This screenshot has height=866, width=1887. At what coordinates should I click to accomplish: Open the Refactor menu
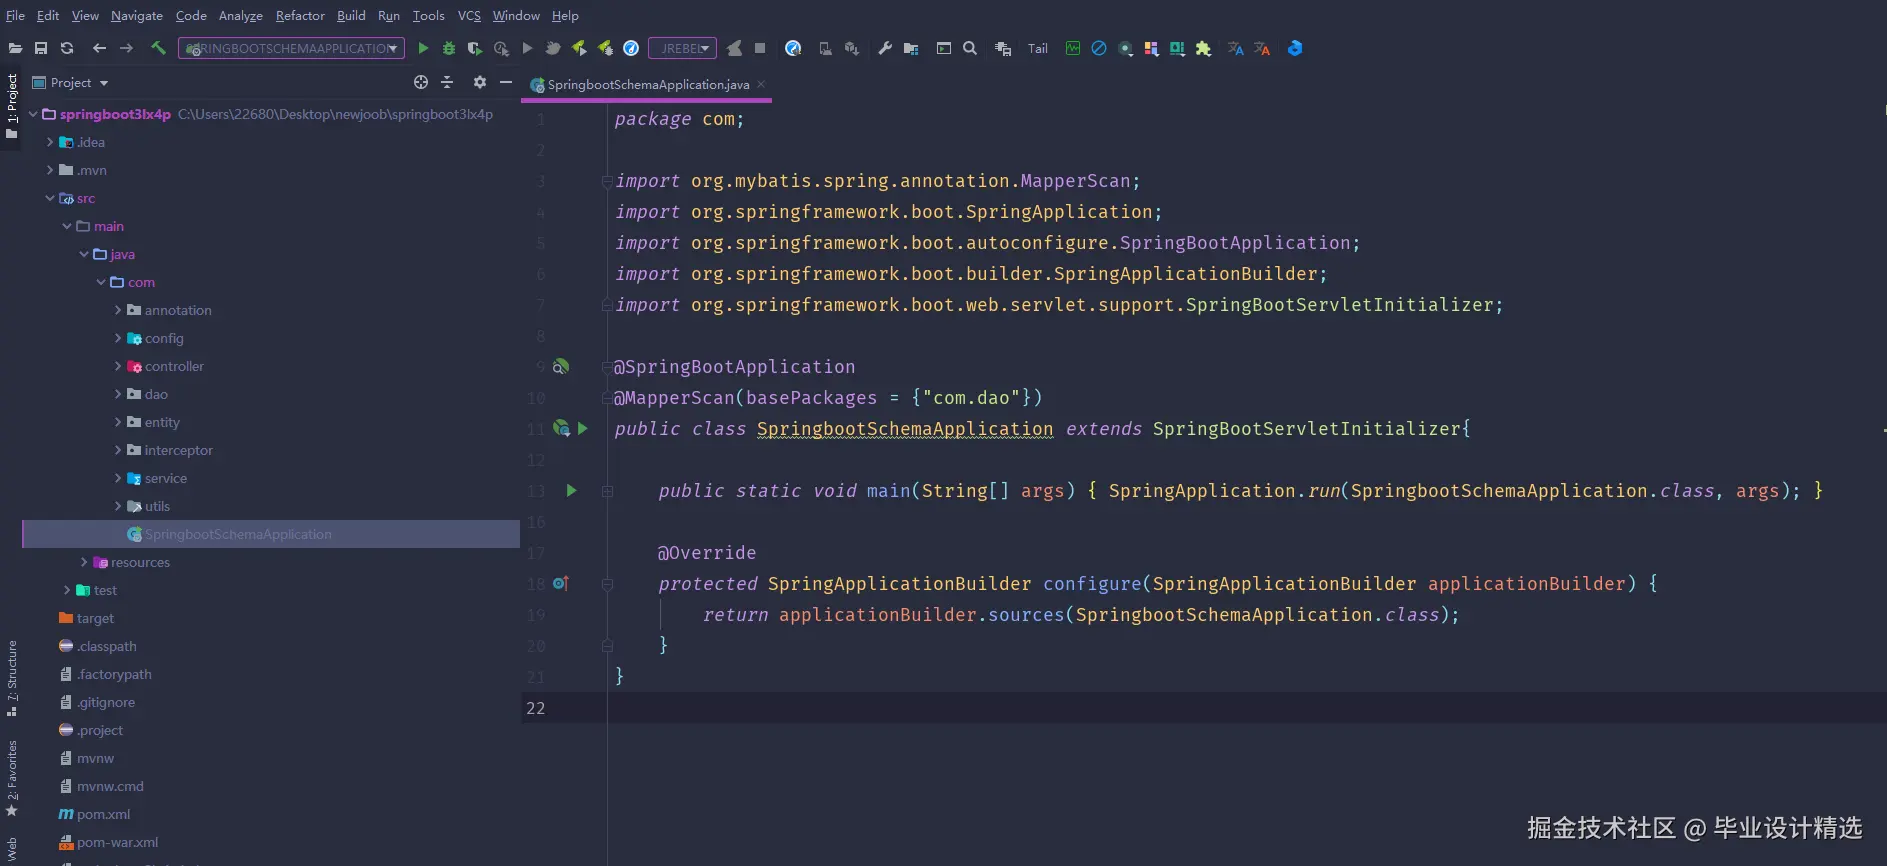click(x=300, y=15)
